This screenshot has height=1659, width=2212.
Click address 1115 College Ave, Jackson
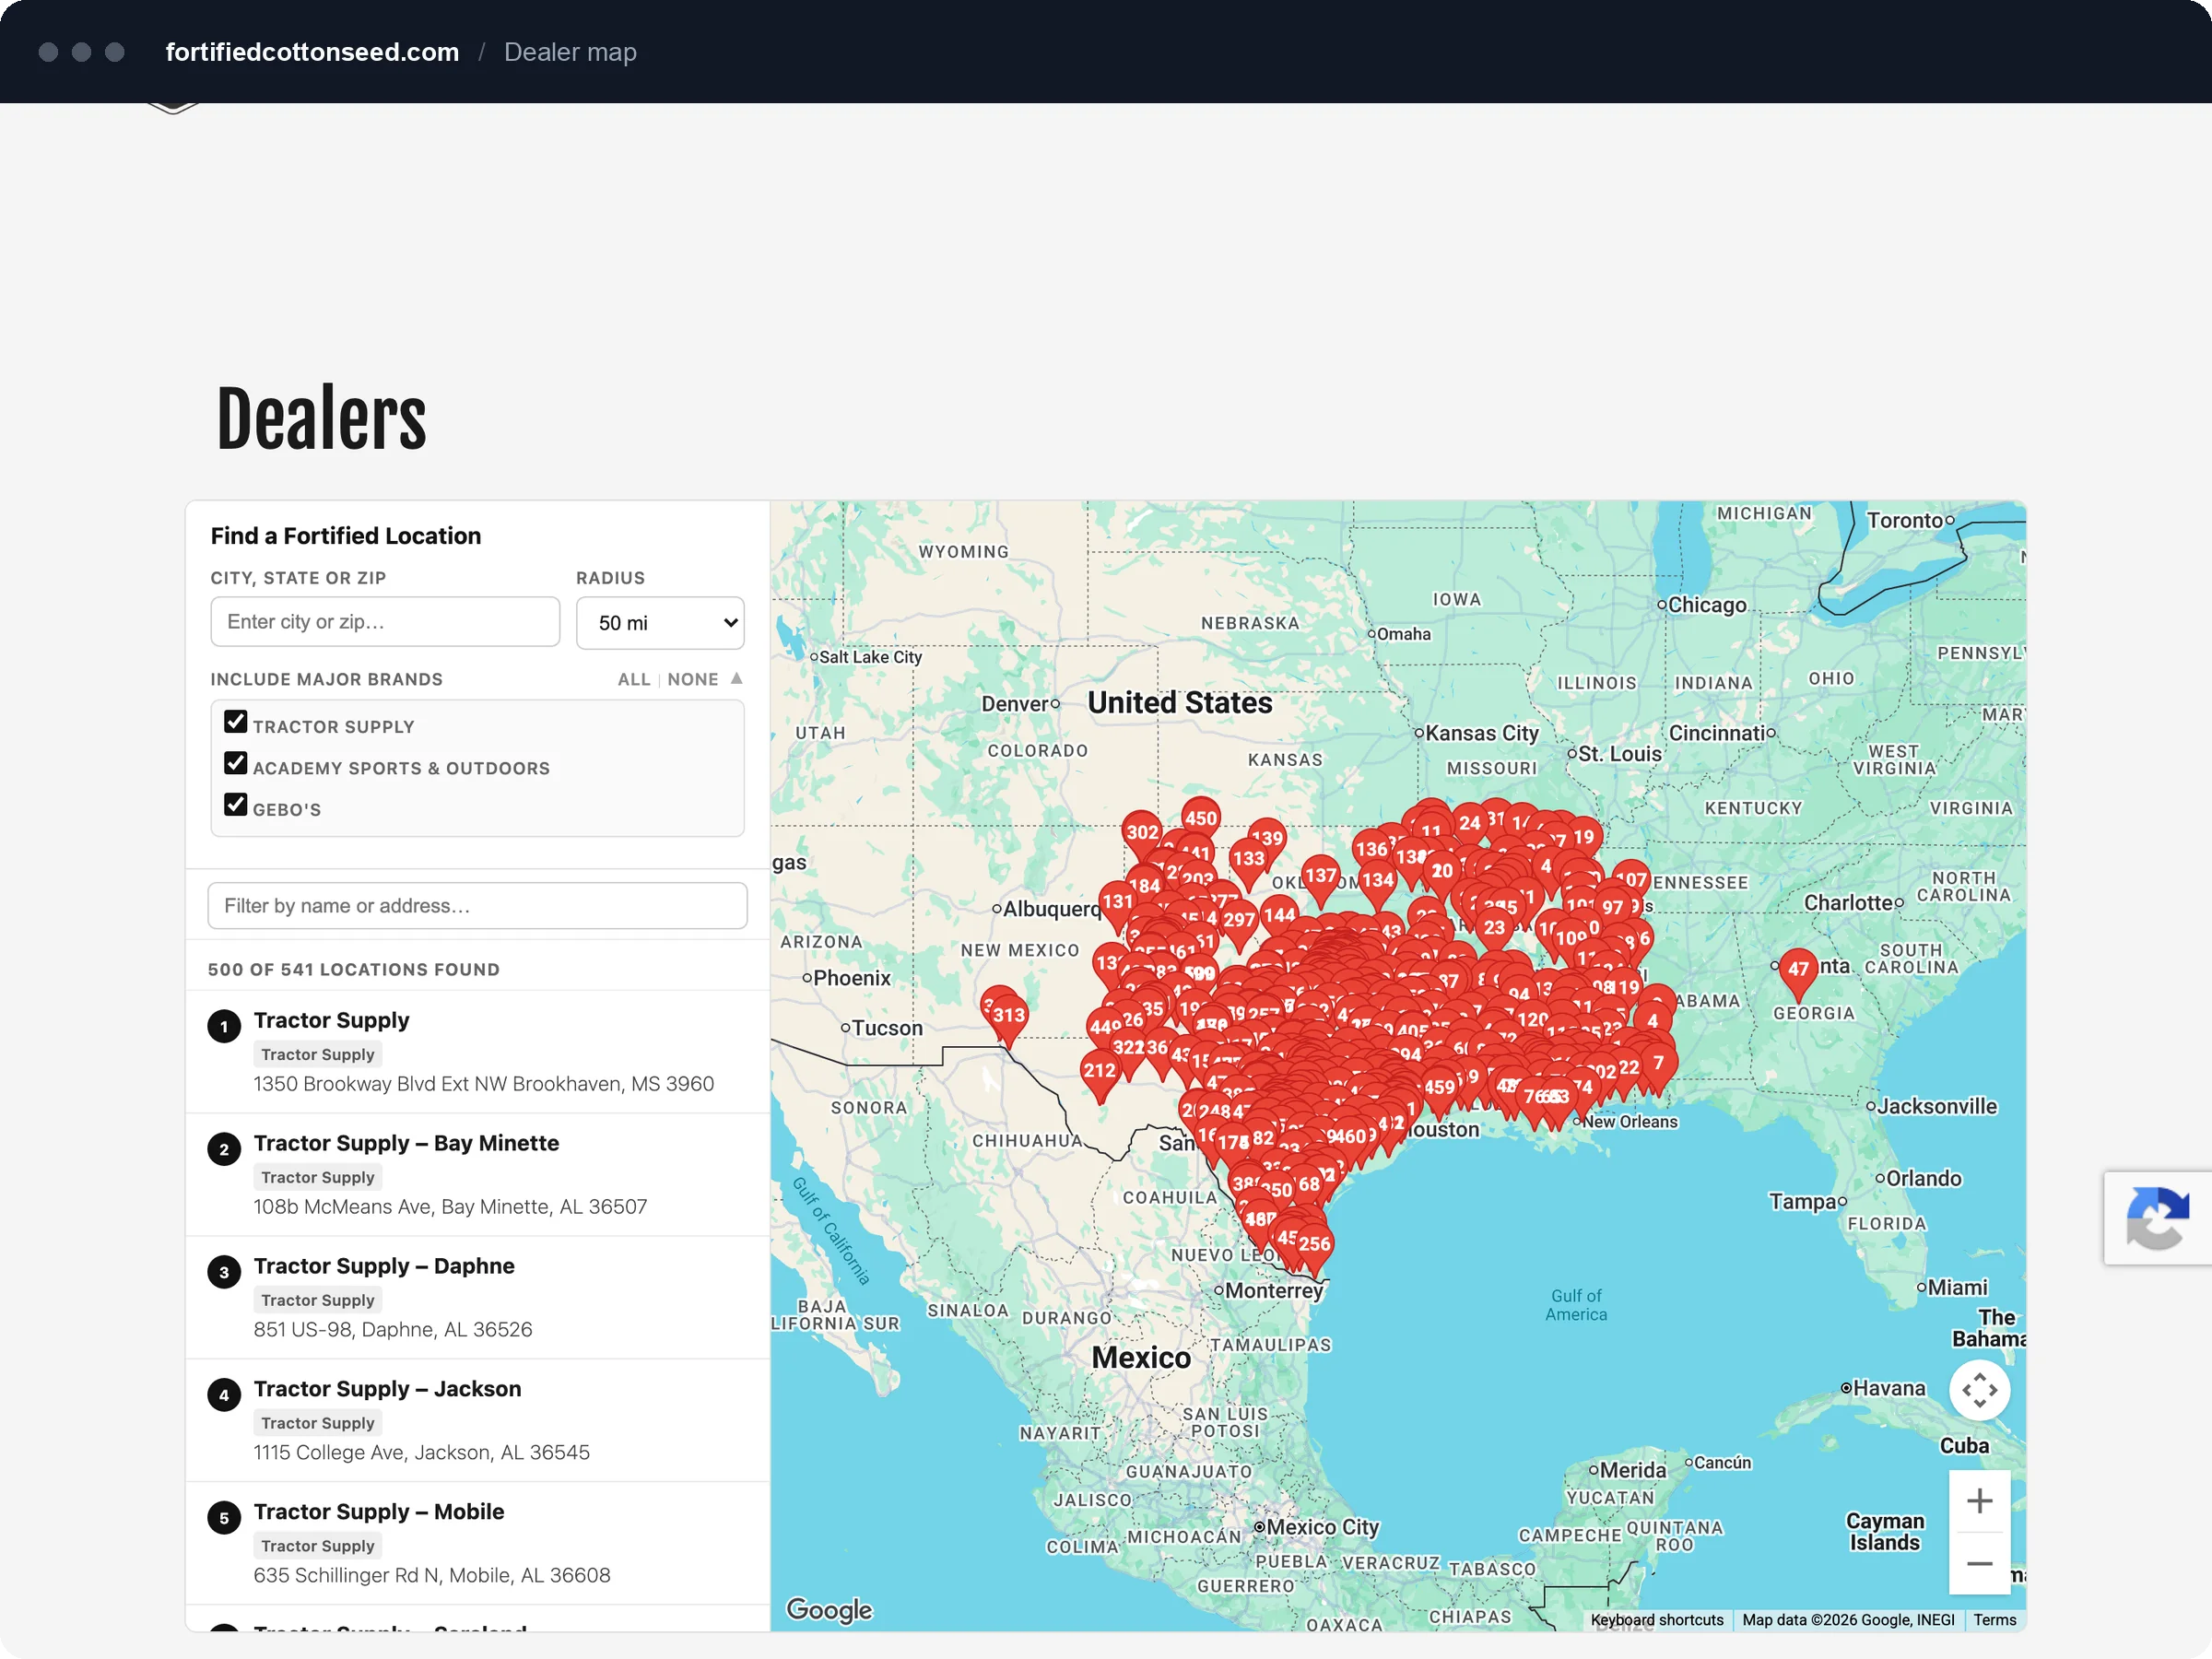click(x=421, y=1453)
